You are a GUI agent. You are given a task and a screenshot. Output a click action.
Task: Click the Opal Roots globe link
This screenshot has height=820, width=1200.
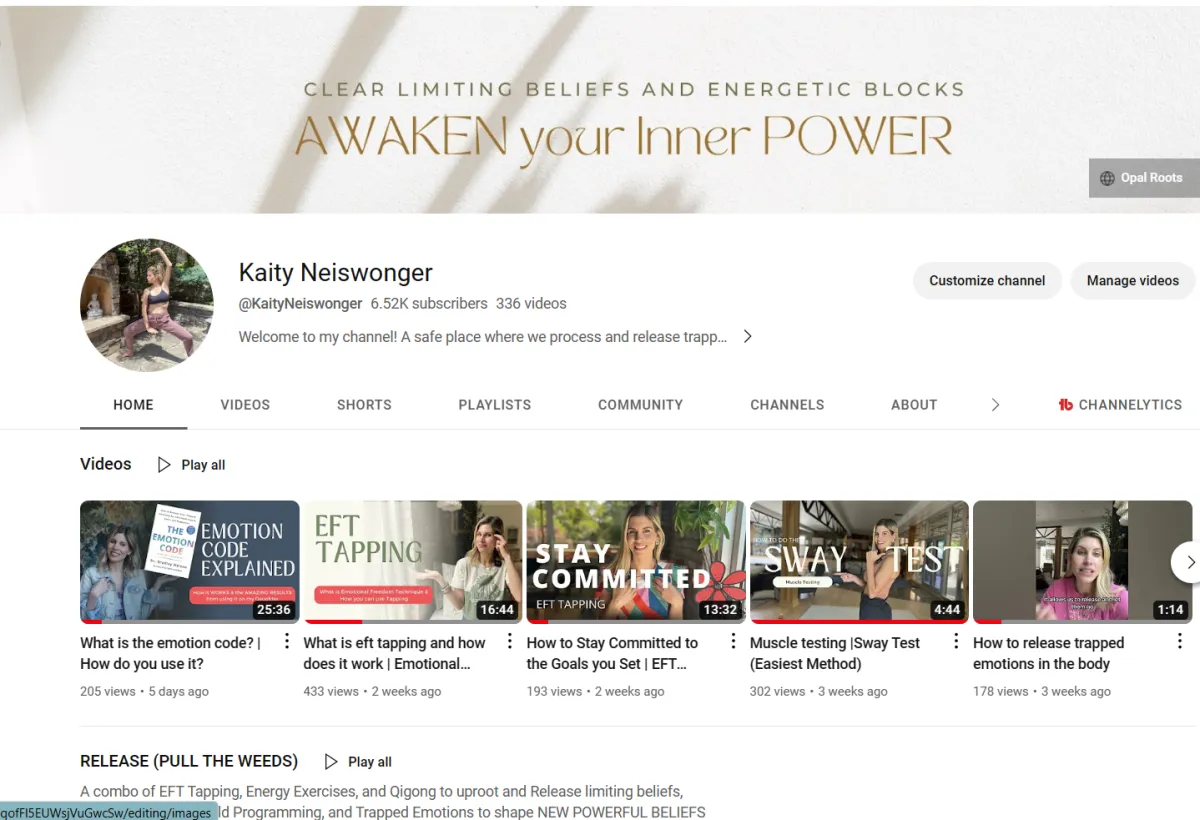pos(1141,178)
